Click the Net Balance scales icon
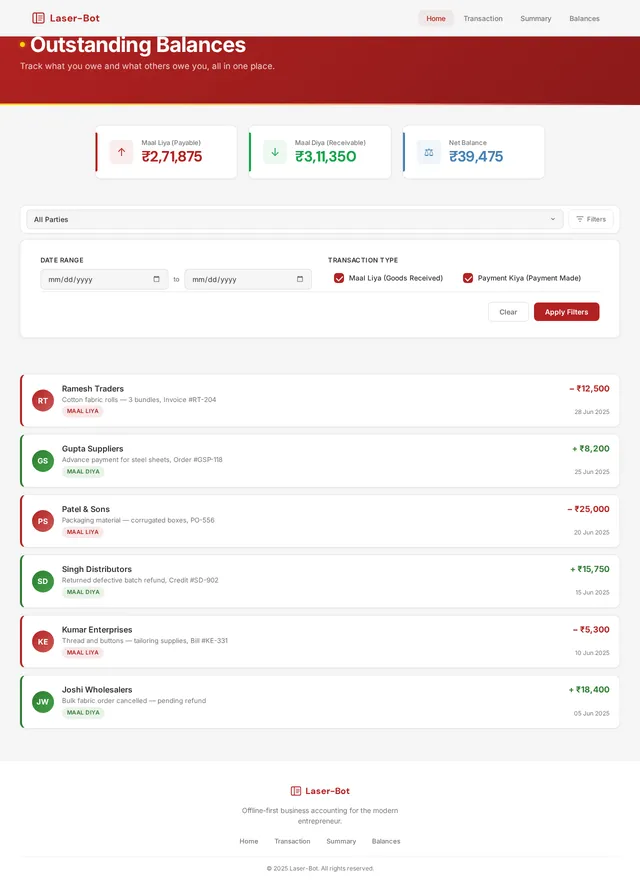 [x=429, y=152]
